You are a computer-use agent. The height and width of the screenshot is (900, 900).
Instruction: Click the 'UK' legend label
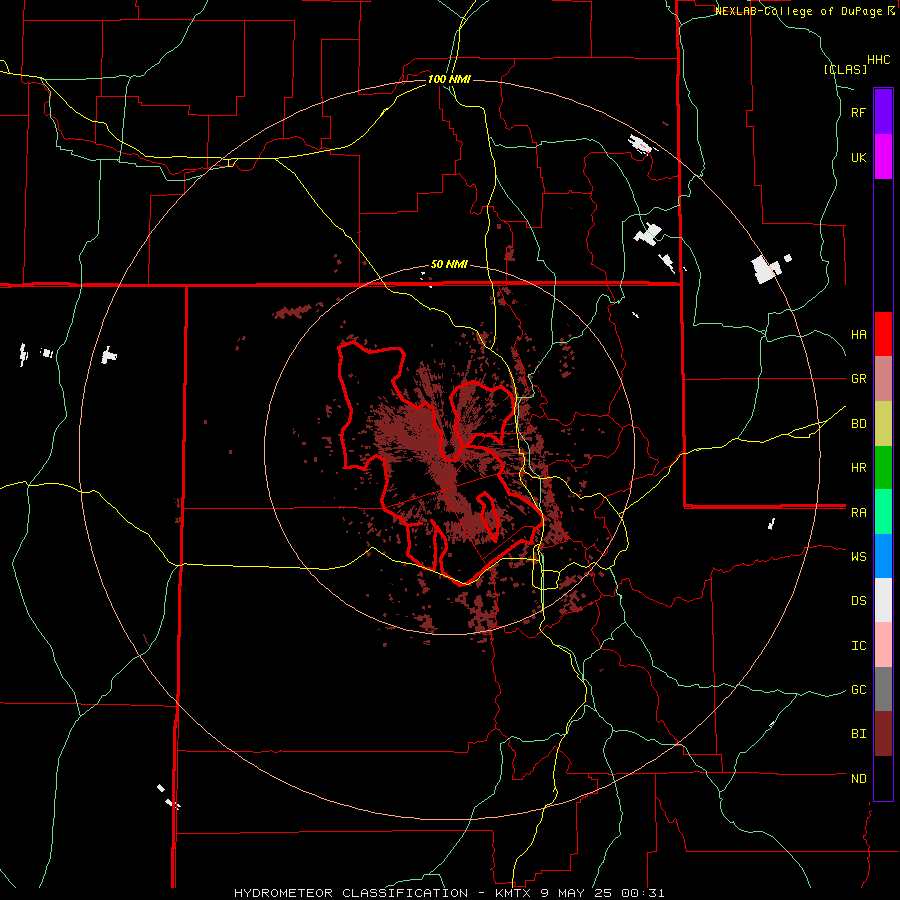pos(858,158)
